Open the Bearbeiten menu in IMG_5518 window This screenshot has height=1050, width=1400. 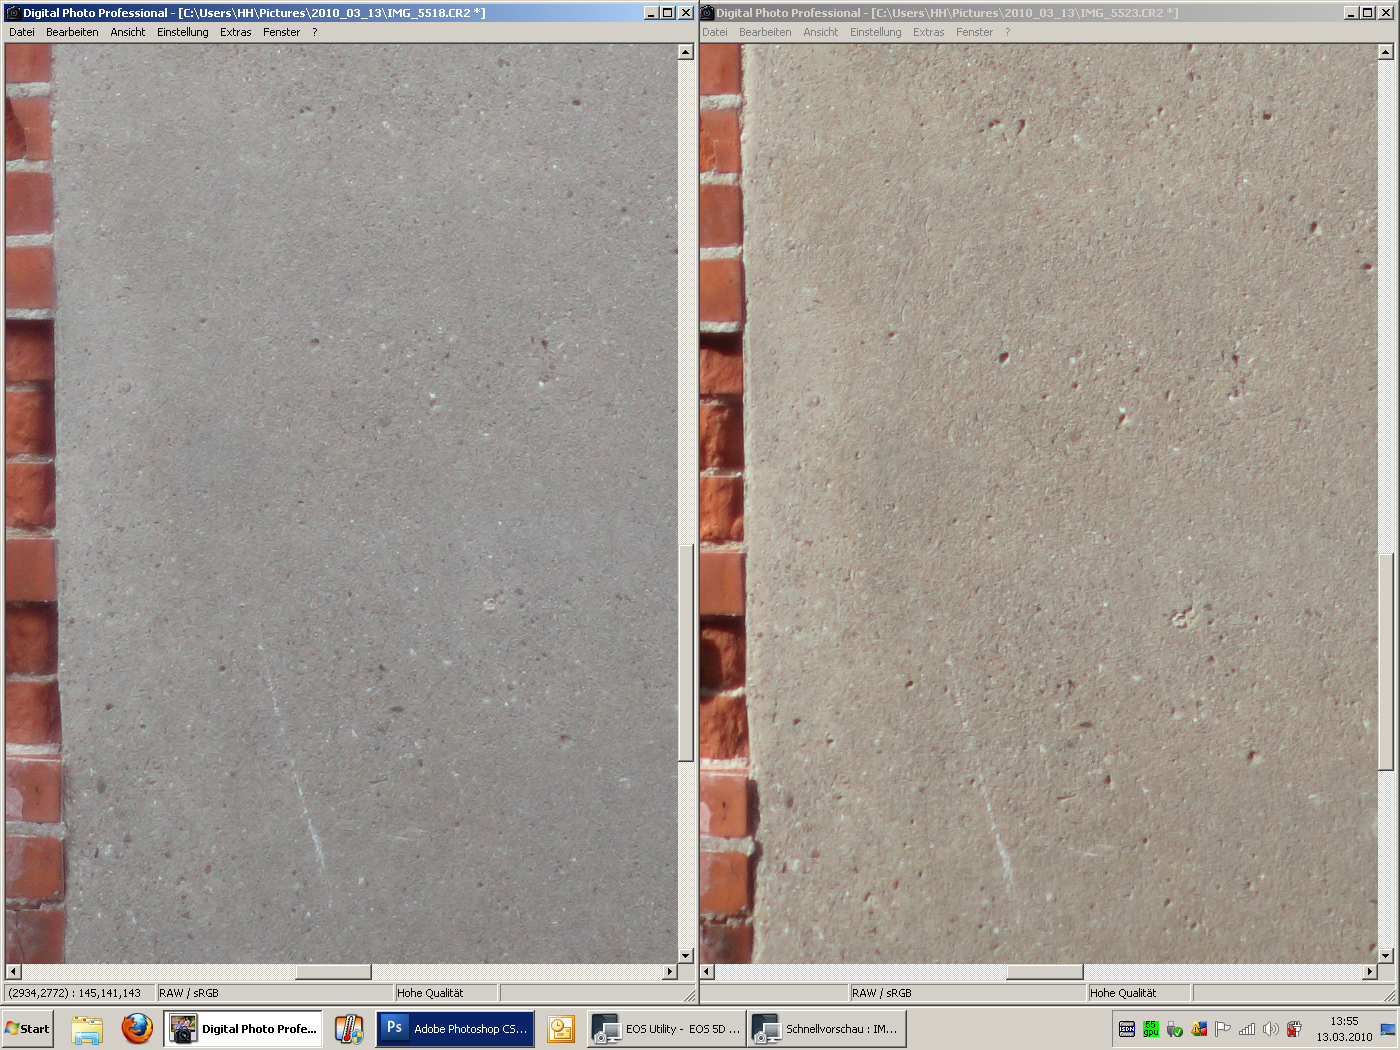72,32
